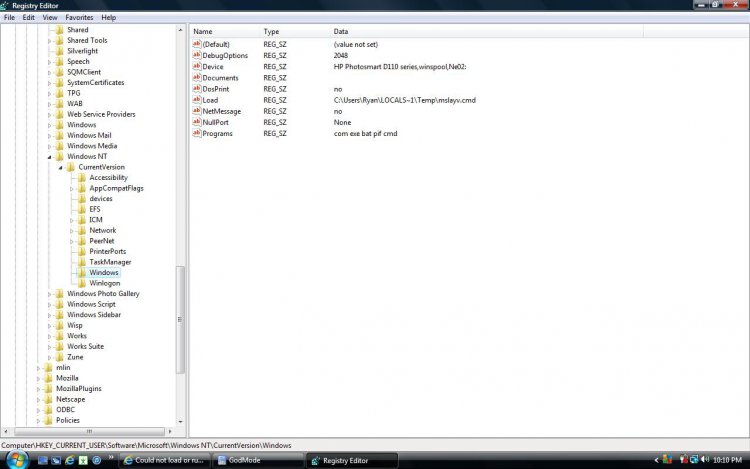Launch Internet Explorer from quick launch
The width and height of the screenshot is (750, 469).
point(70,460)
